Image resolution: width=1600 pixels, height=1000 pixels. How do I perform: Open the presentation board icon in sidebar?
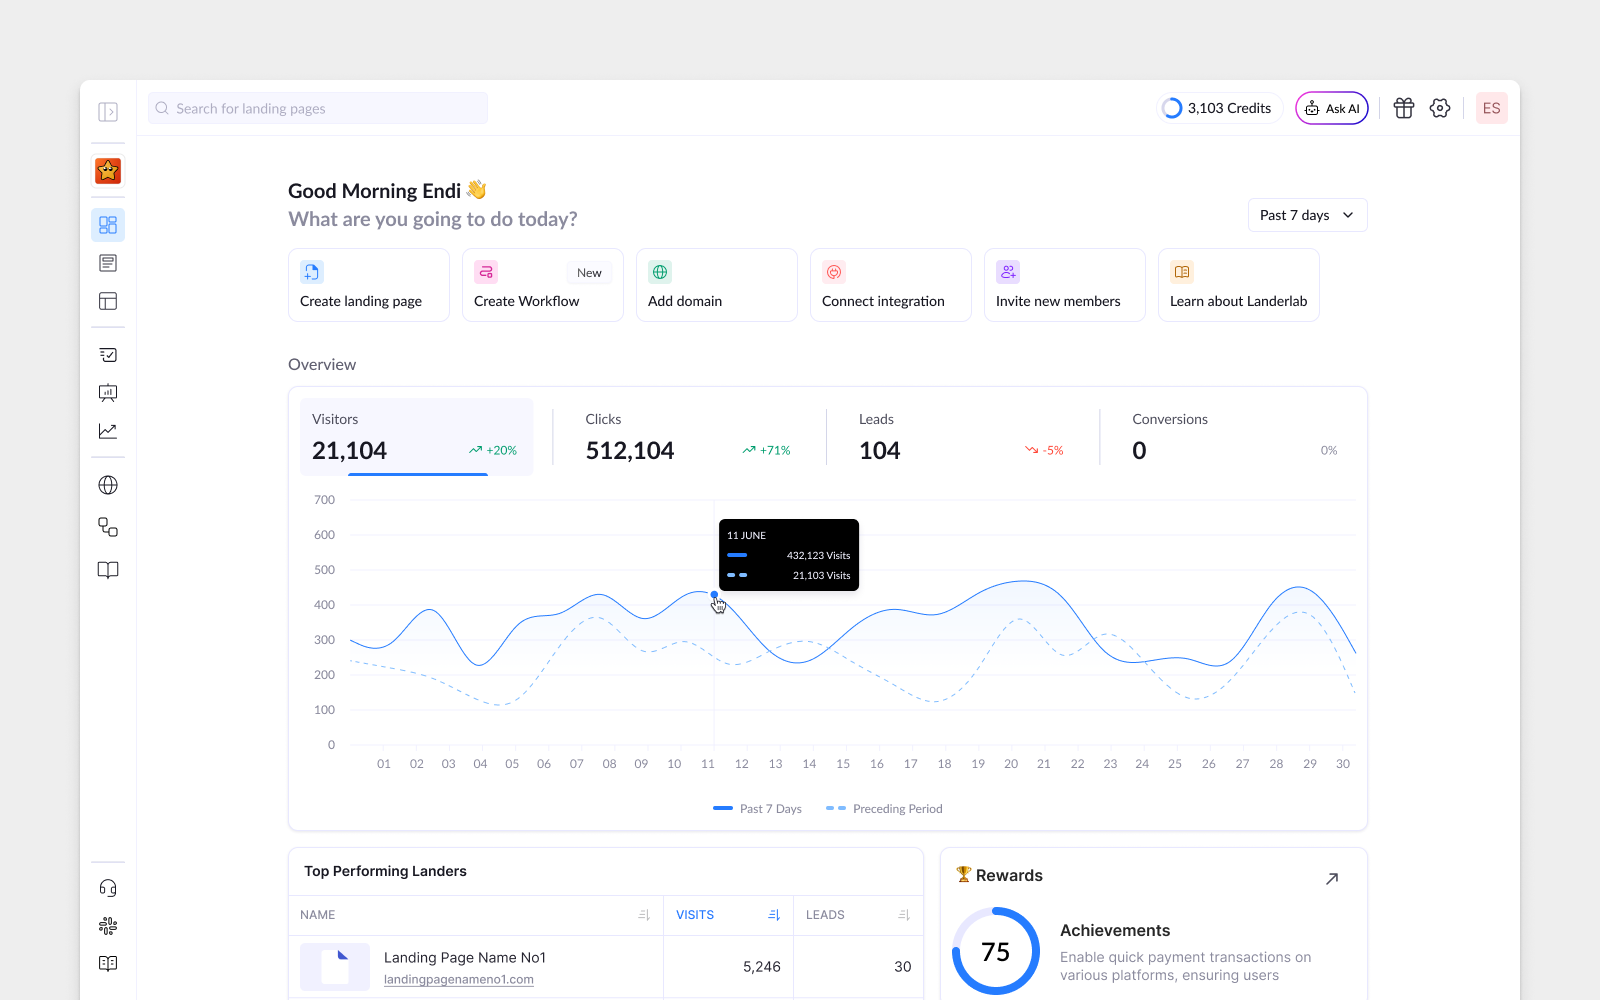(x=108, y=393)
